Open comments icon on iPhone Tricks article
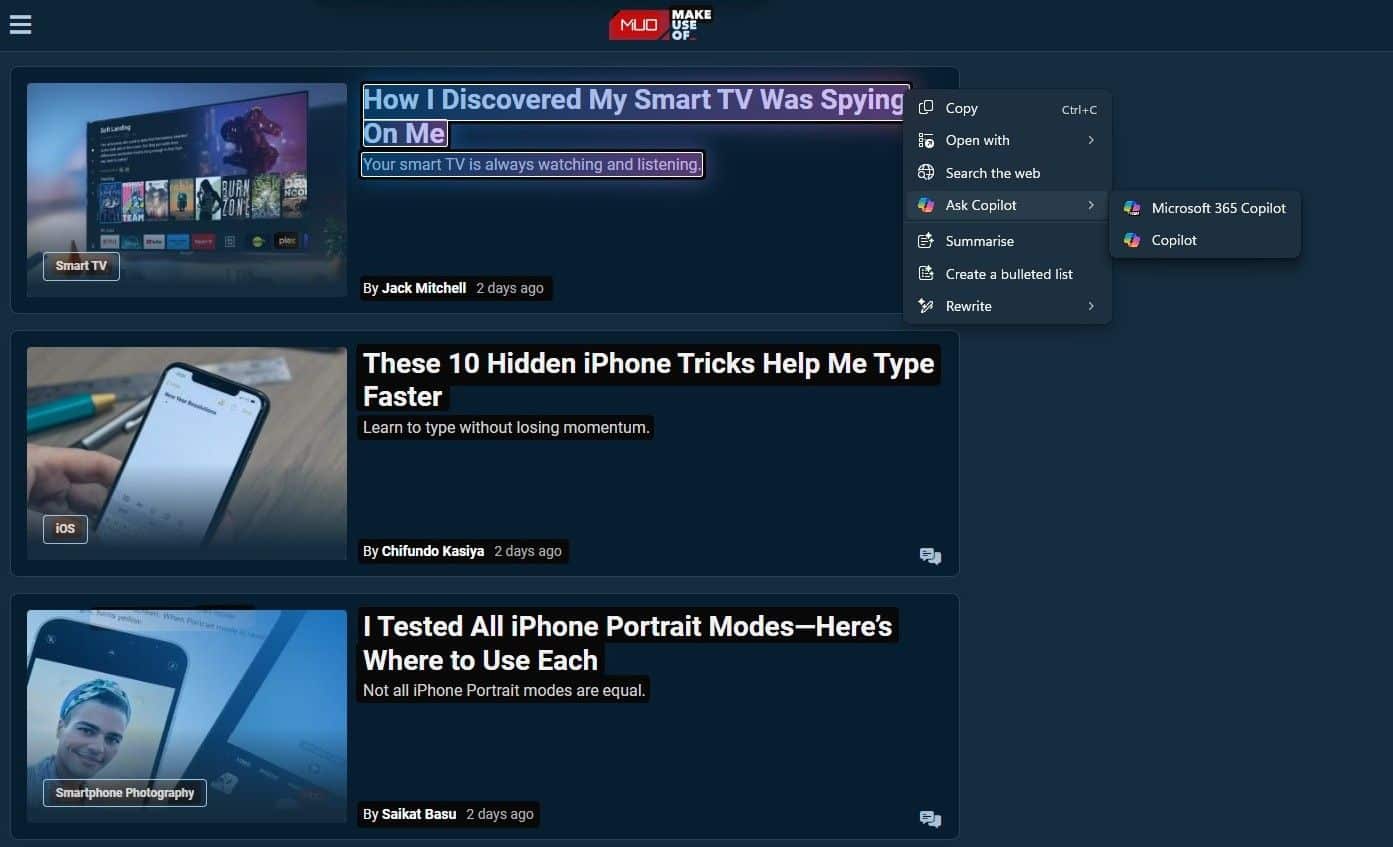 (930, 556)
